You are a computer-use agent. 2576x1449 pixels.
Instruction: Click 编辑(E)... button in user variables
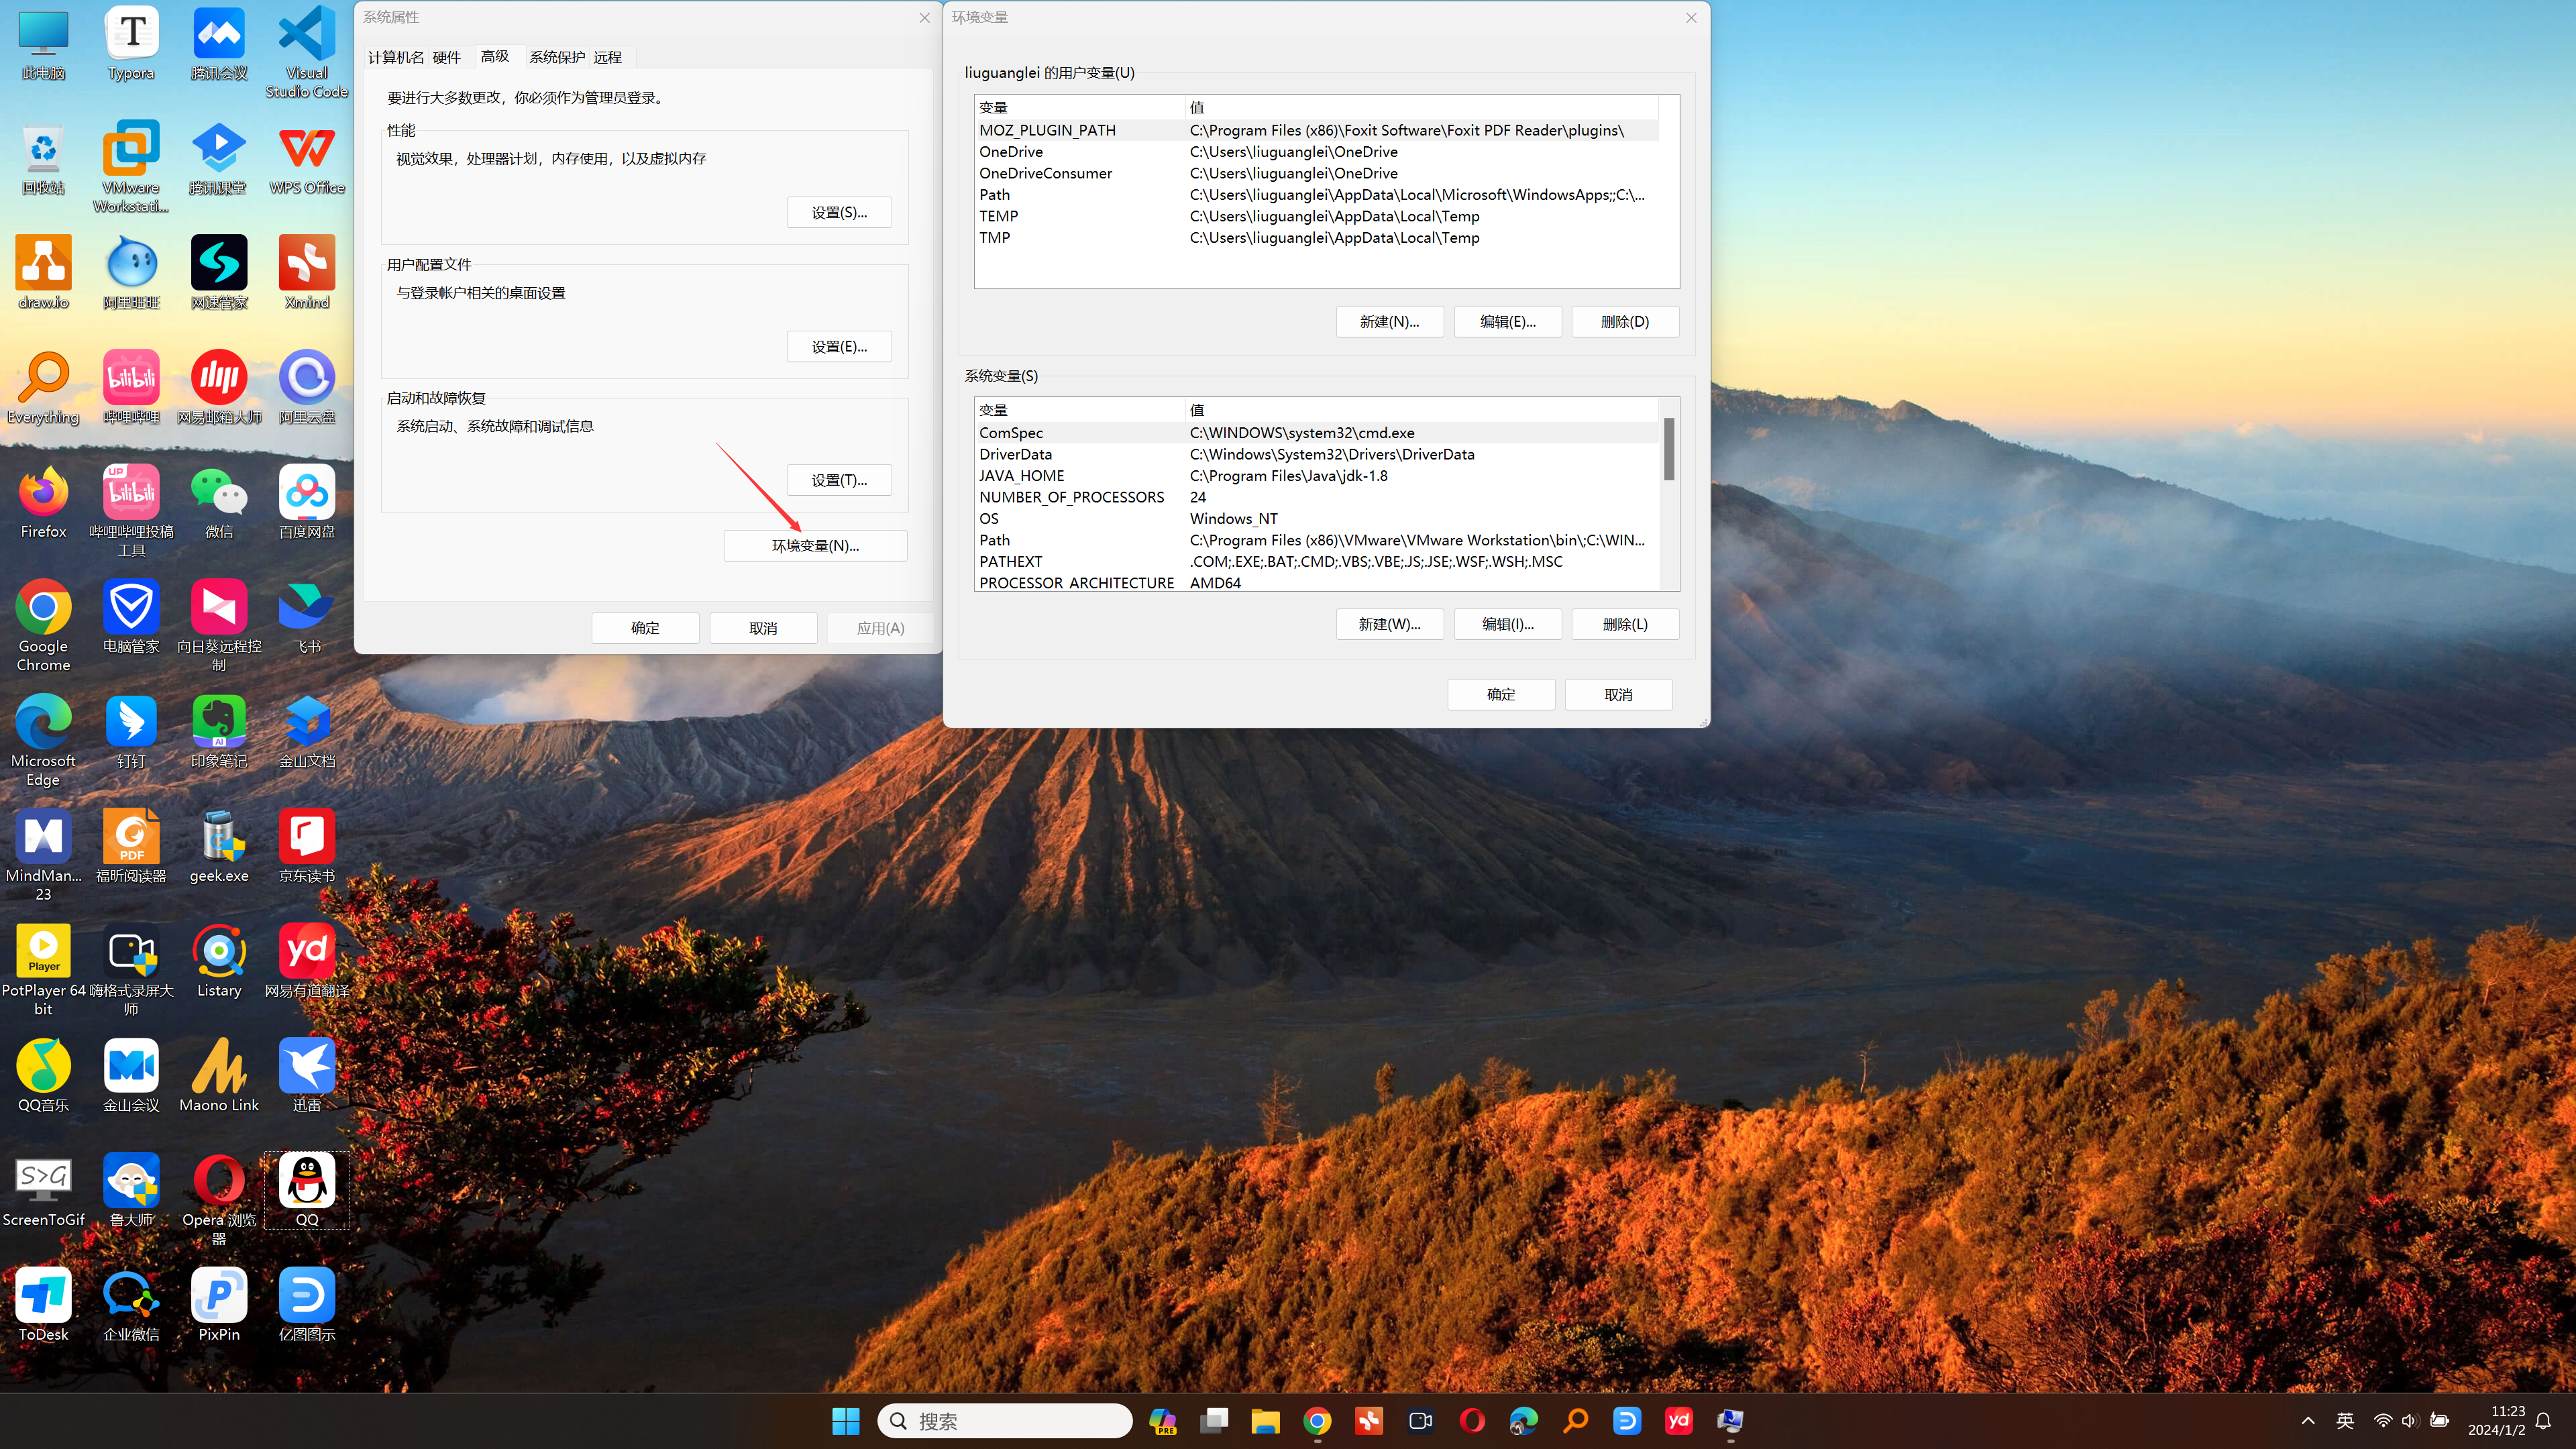point(1507,320)
